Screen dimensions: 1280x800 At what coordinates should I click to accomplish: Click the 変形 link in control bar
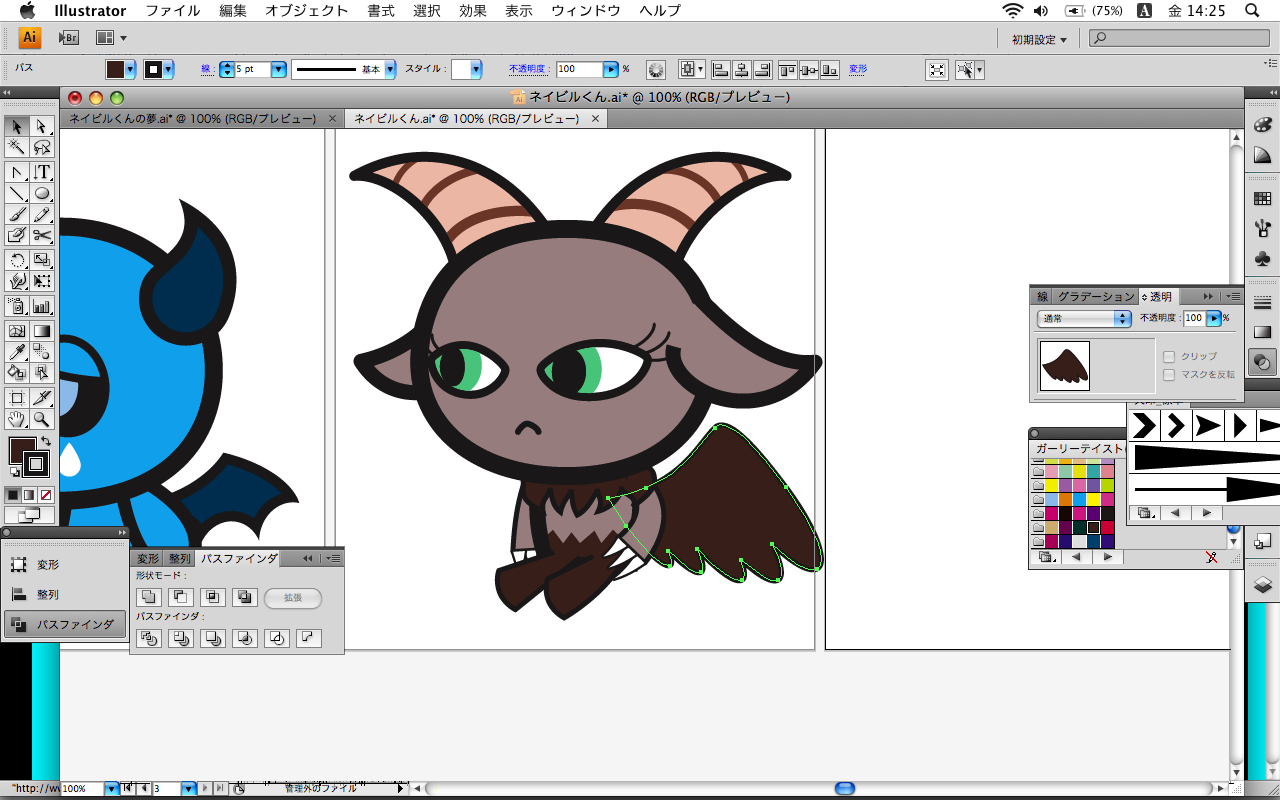[858, 70]
